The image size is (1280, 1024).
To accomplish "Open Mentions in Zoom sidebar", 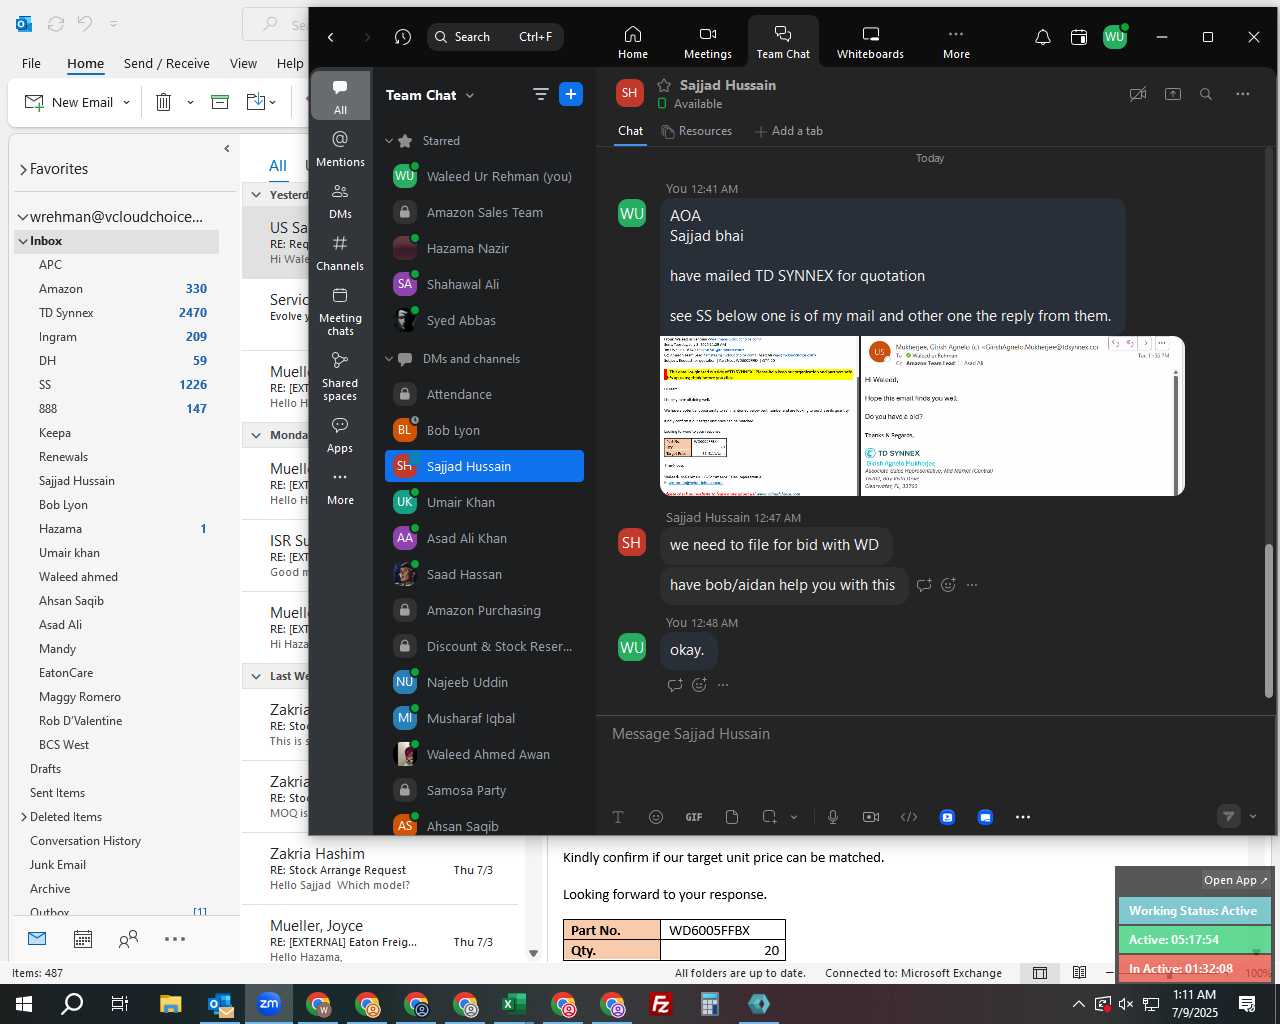I will [x=340, y=148].
